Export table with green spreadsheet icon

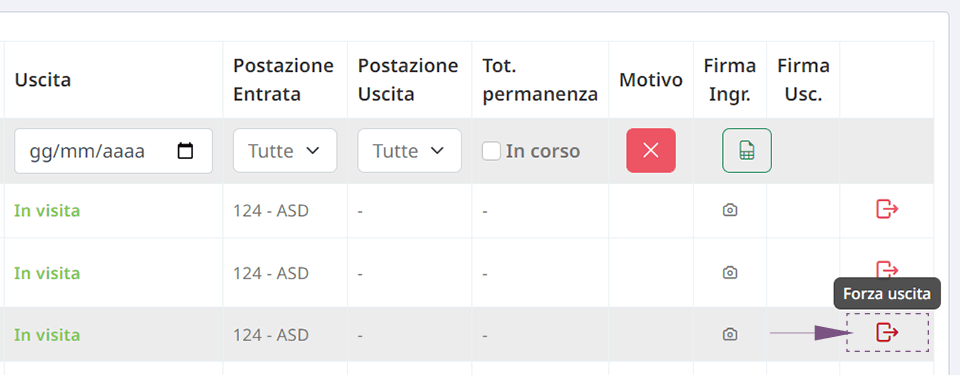(x=747, y=150)
